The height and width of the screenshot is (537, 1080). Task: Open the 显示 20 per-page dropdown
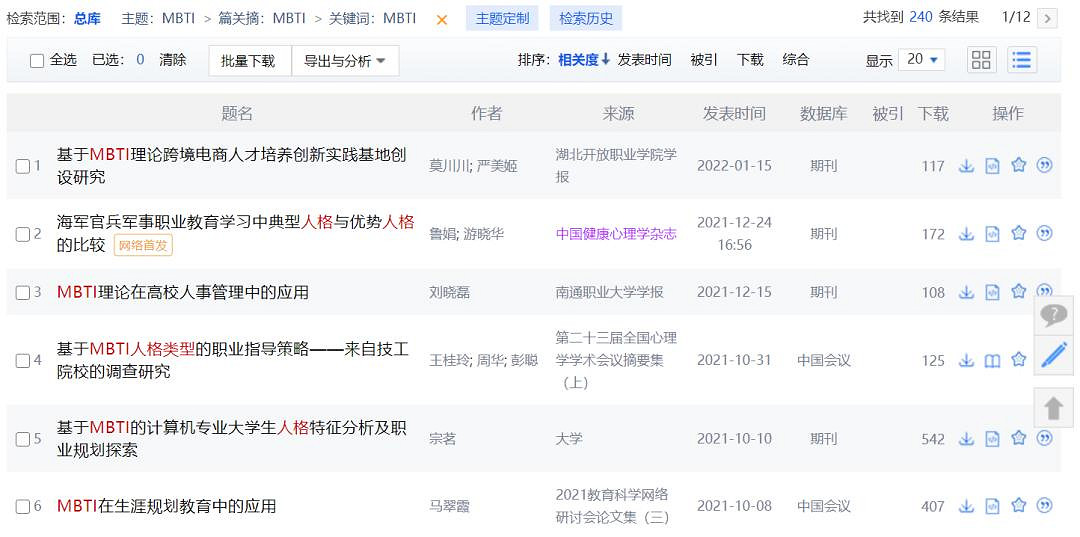pyautogui.click(x=921, y=60)
